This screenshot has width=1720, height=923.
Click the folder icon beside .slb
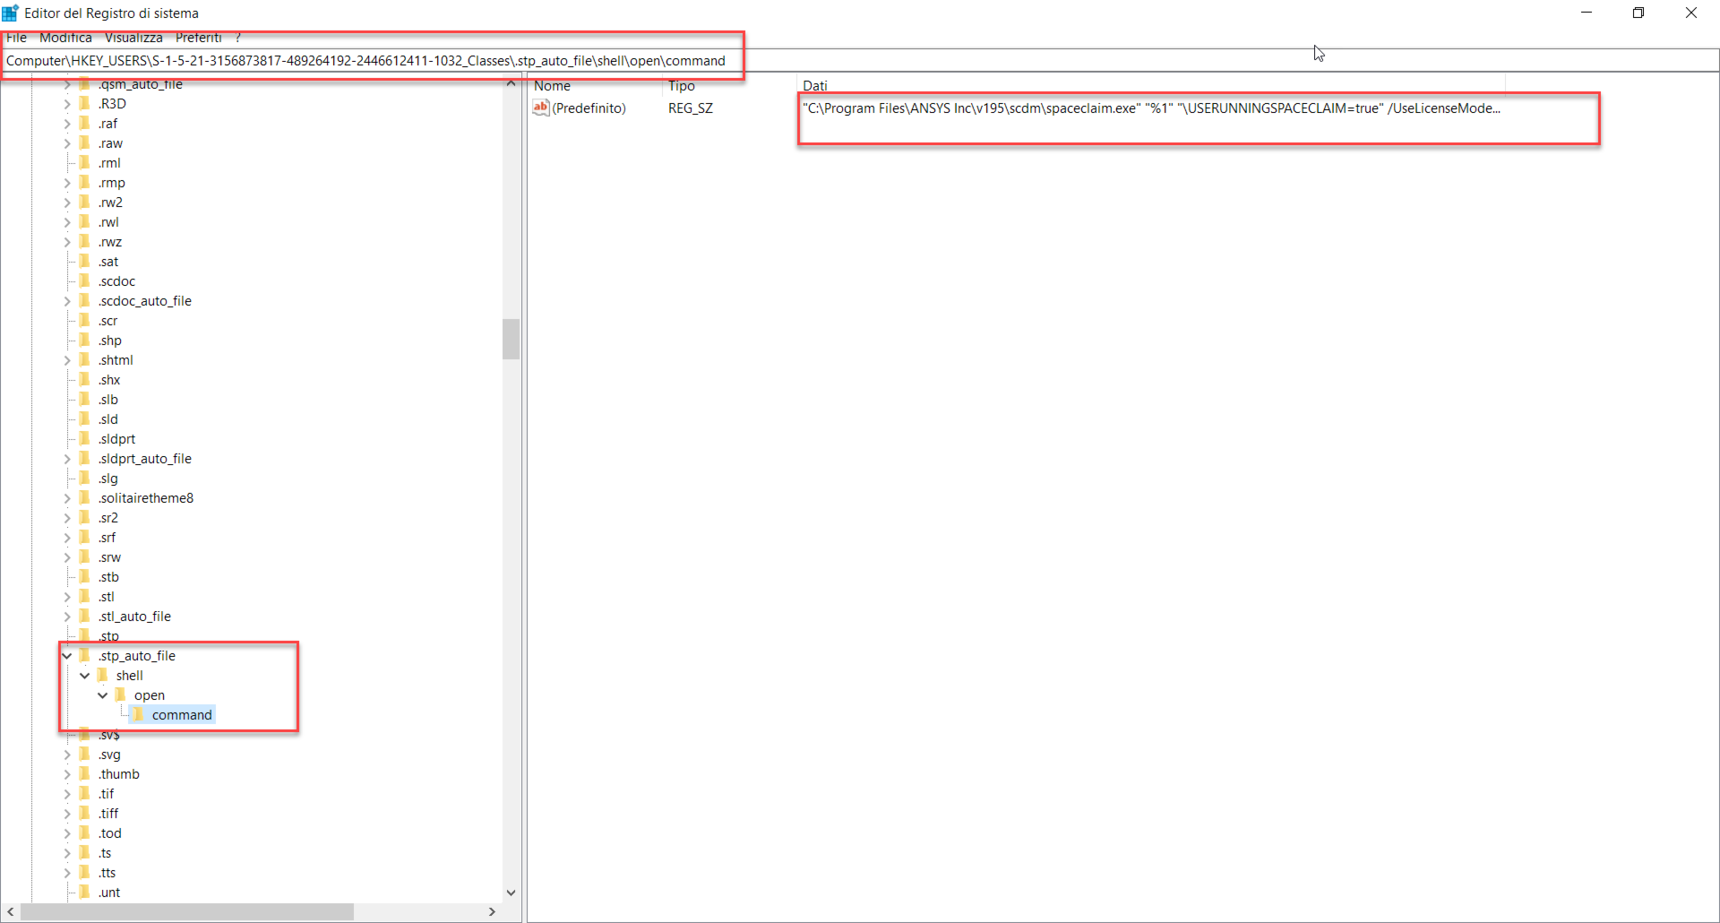(85, 400)
